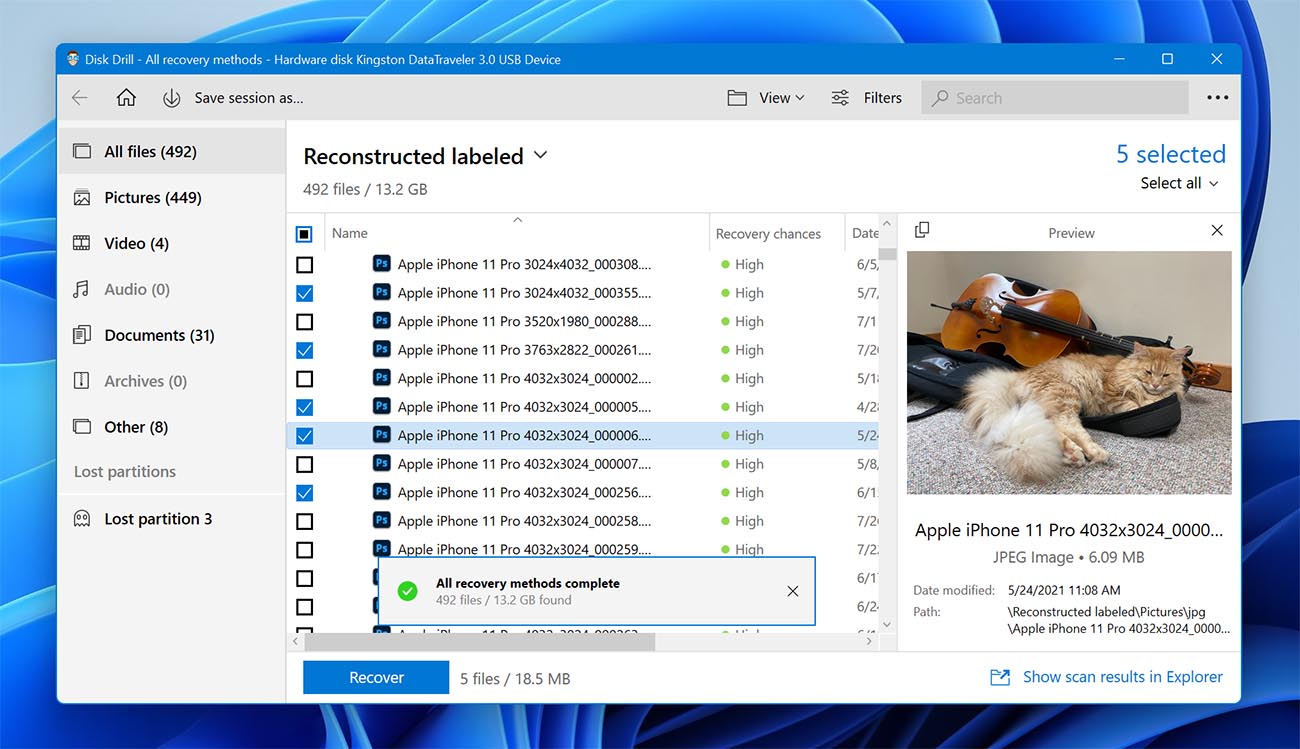Uncheck the 4032x3024_000006 file checkbox
The image size is (1300, 749).
(x=304, y=436)
